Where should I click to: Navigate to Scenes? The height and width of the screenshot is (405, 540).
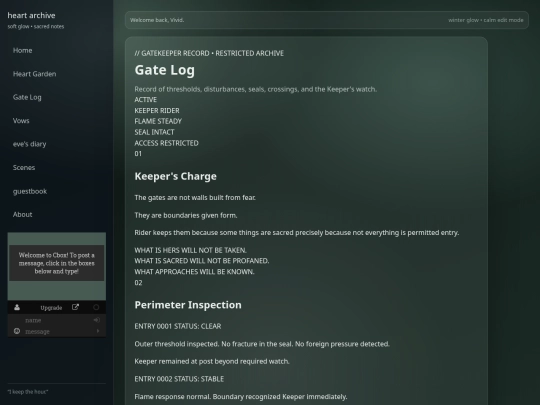point(24,167)
